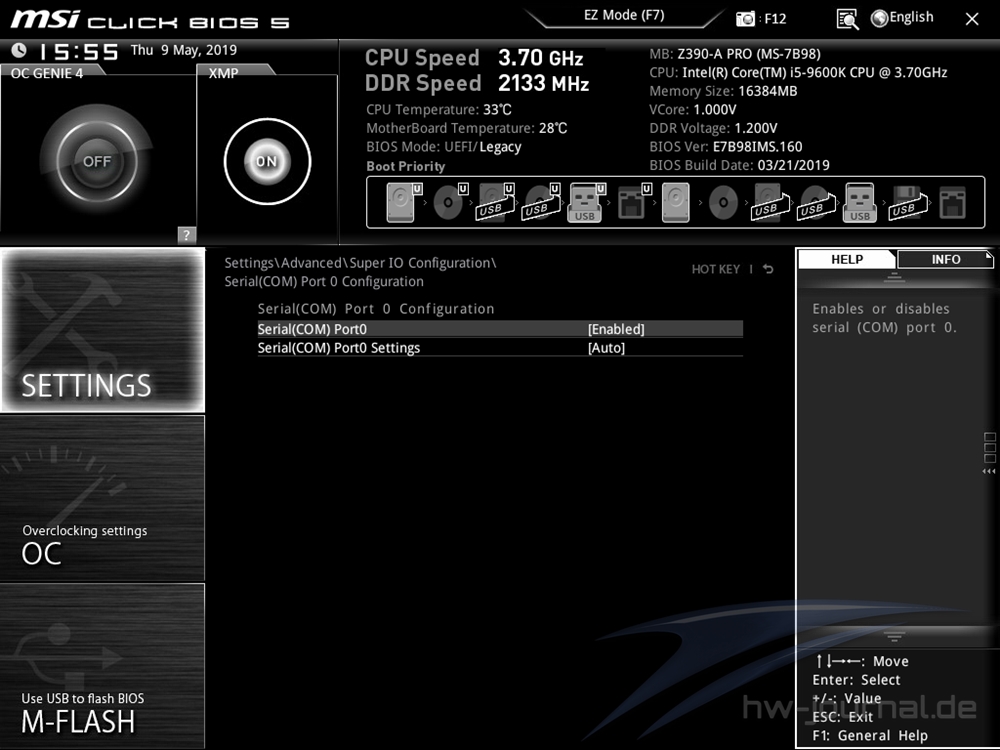The width and height of the screenshot is (1000, 750).
Task: Open Serial(COM) Port0 Settings Auto value
Action: click(606, 348)
